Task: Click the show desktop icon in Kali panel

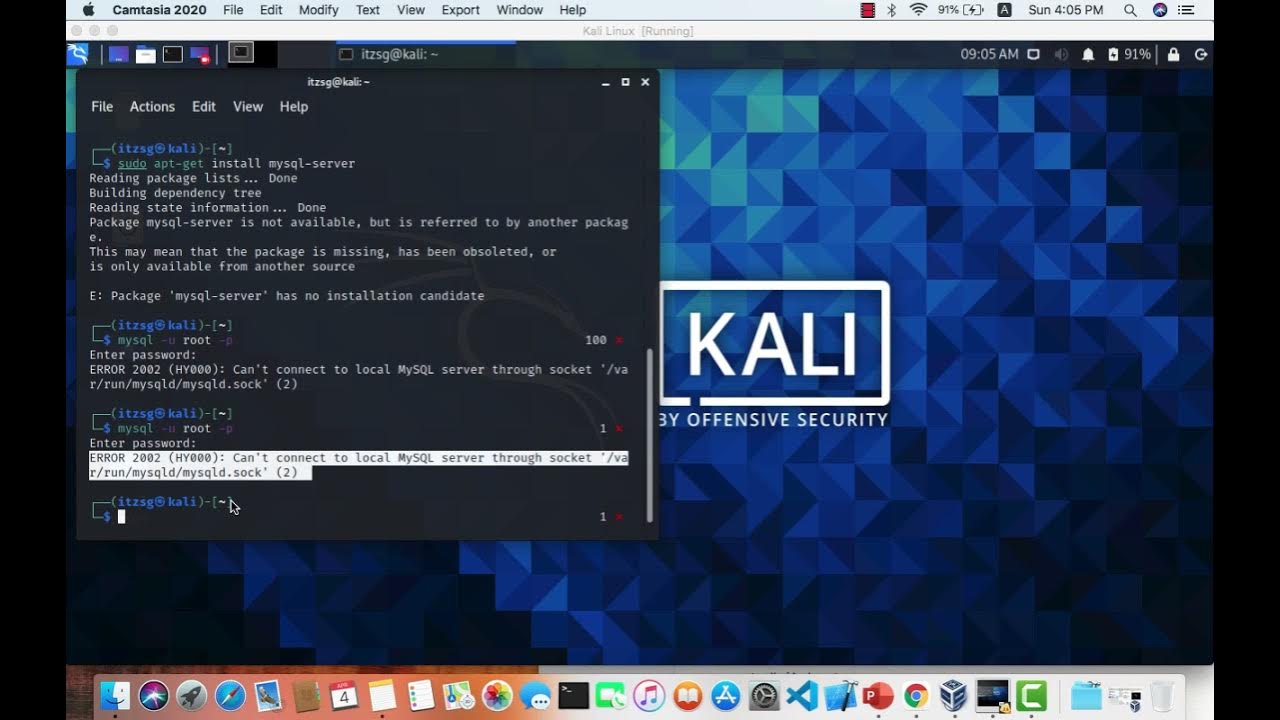Action: [x=118, y=54]
